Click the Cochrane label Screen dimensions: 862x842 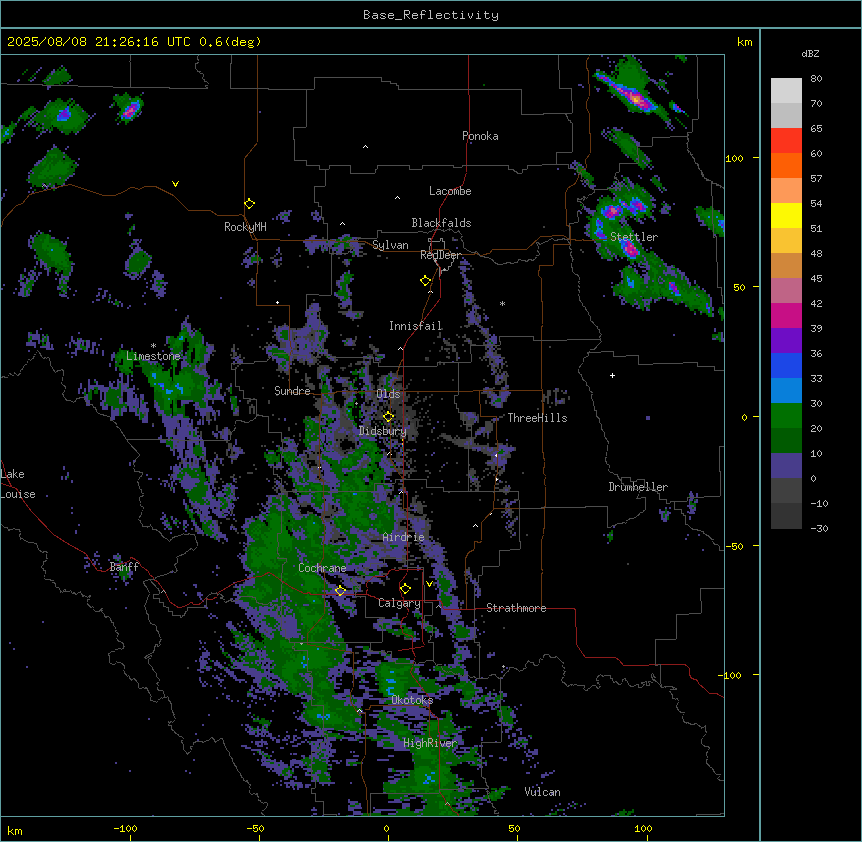point(322,568)
